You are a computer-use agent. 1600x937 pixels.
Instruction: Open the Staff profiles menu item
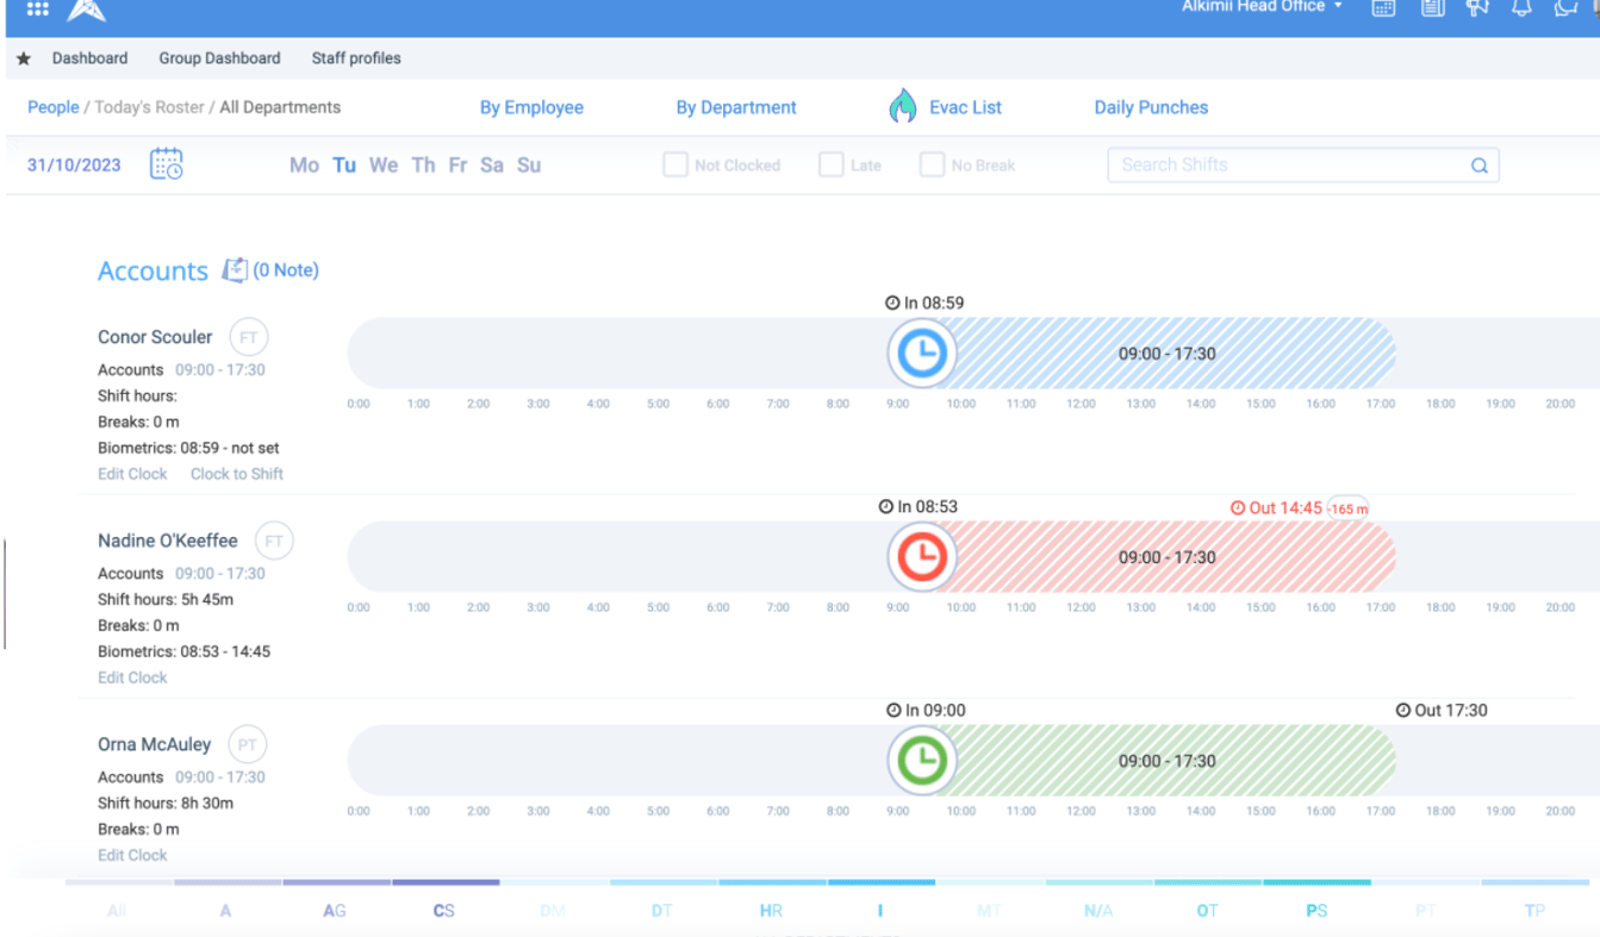[x=356, y=58]
